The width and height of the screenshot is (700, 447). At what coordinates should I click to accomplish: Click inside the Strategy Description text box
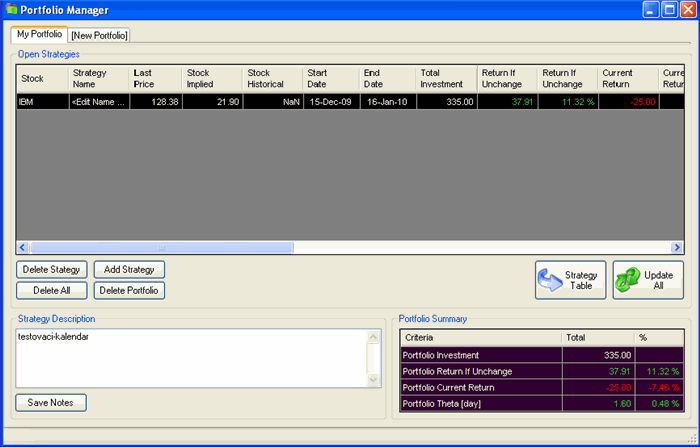pos(190,358)
